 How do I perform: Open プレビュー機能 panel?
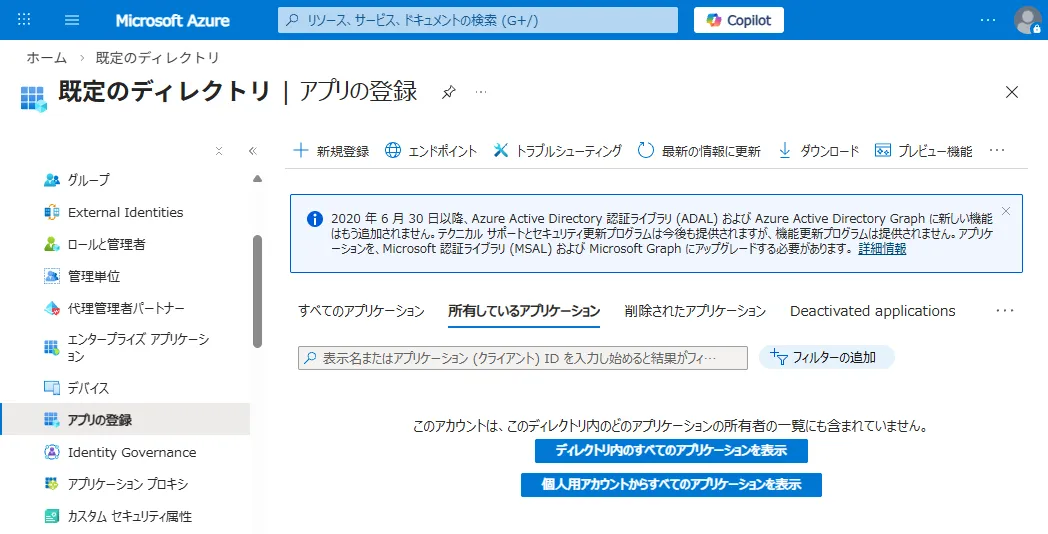click(x=924, y=151)
